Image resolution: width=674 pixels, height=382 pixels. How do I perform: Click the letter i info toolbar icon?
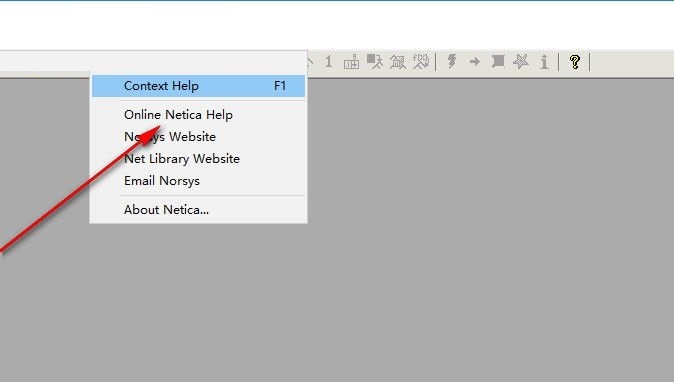(x=544, y=62)
